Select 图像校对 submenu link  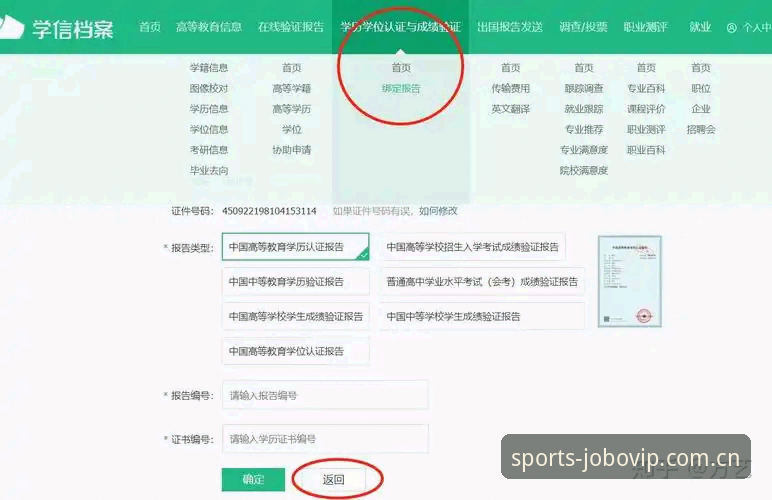tap(209, 89)
